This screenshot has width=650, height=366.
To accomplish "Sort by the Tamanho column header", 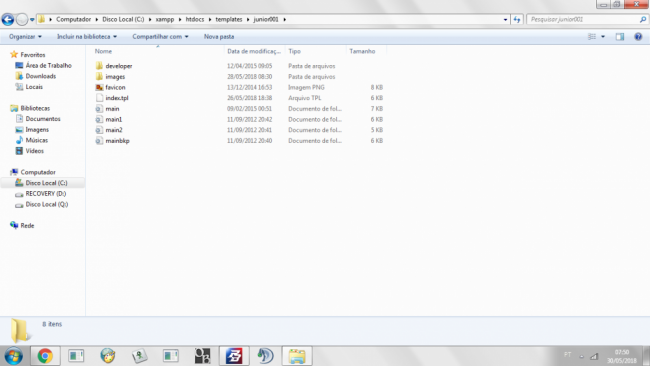I will [362, 51].
